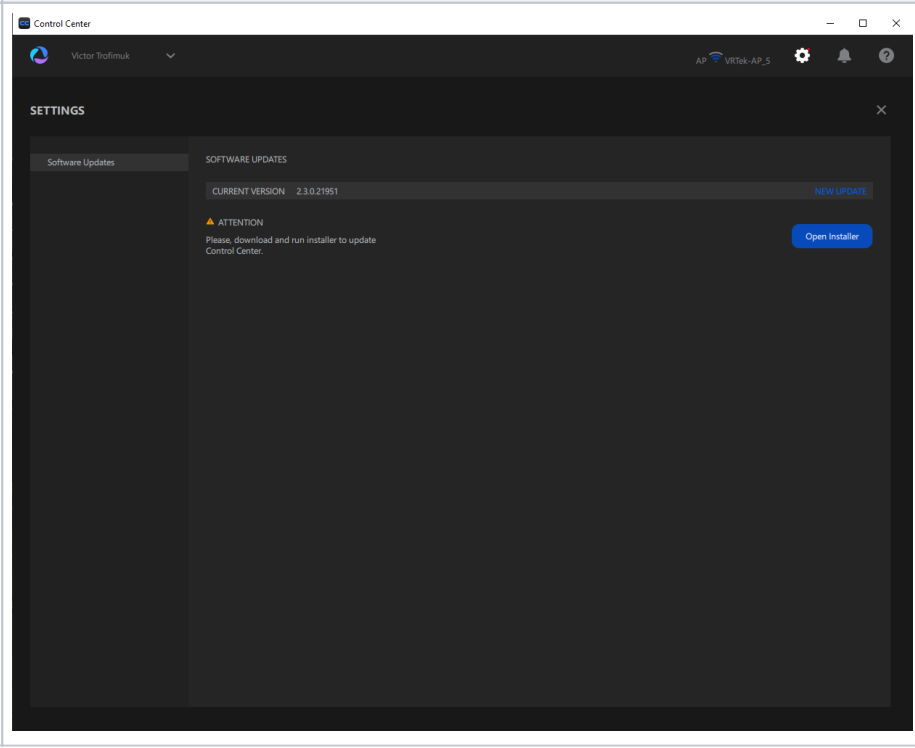
Task: Maximize the Control Center window
Action: [x=862, y=23]
